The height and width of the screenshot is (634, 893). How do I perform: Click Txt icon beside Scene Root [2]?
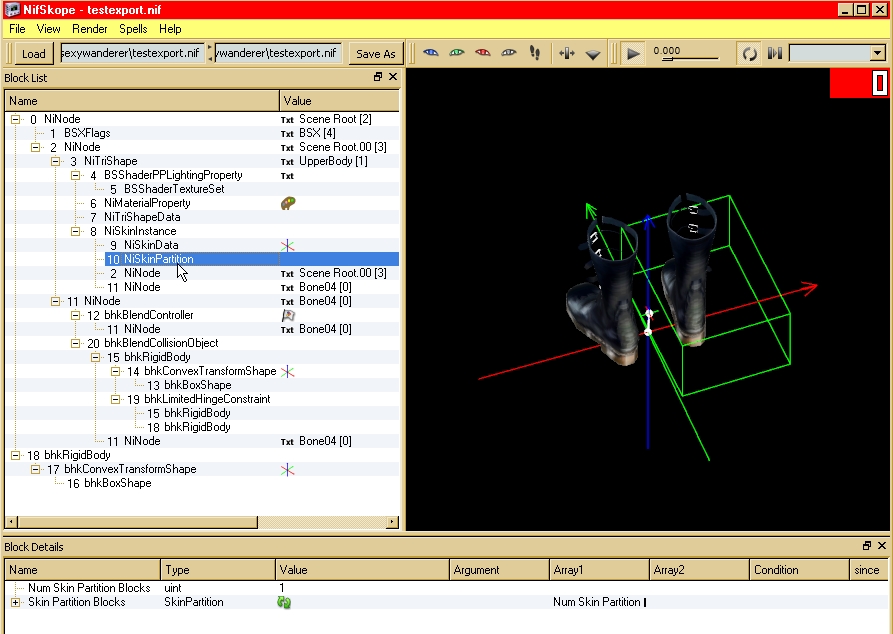pos(287,120)
